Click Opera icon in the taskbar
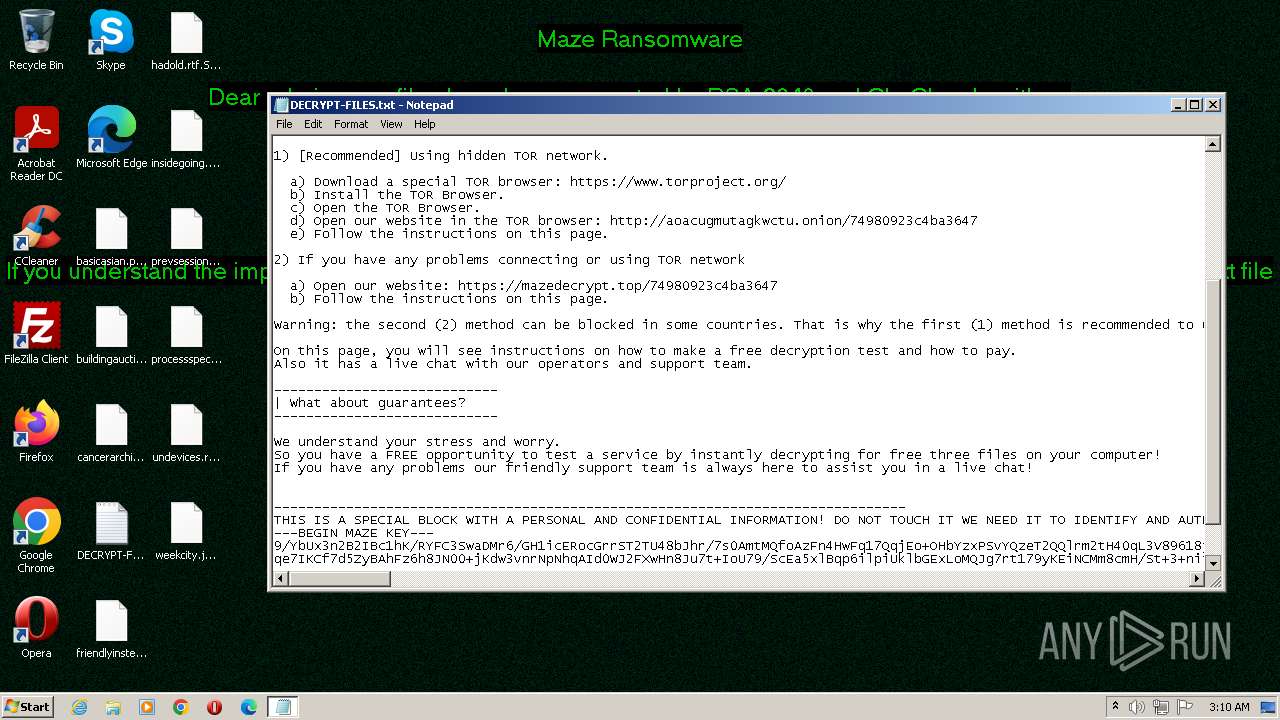This screenshot has height=720, width=1280. point(214,707)
